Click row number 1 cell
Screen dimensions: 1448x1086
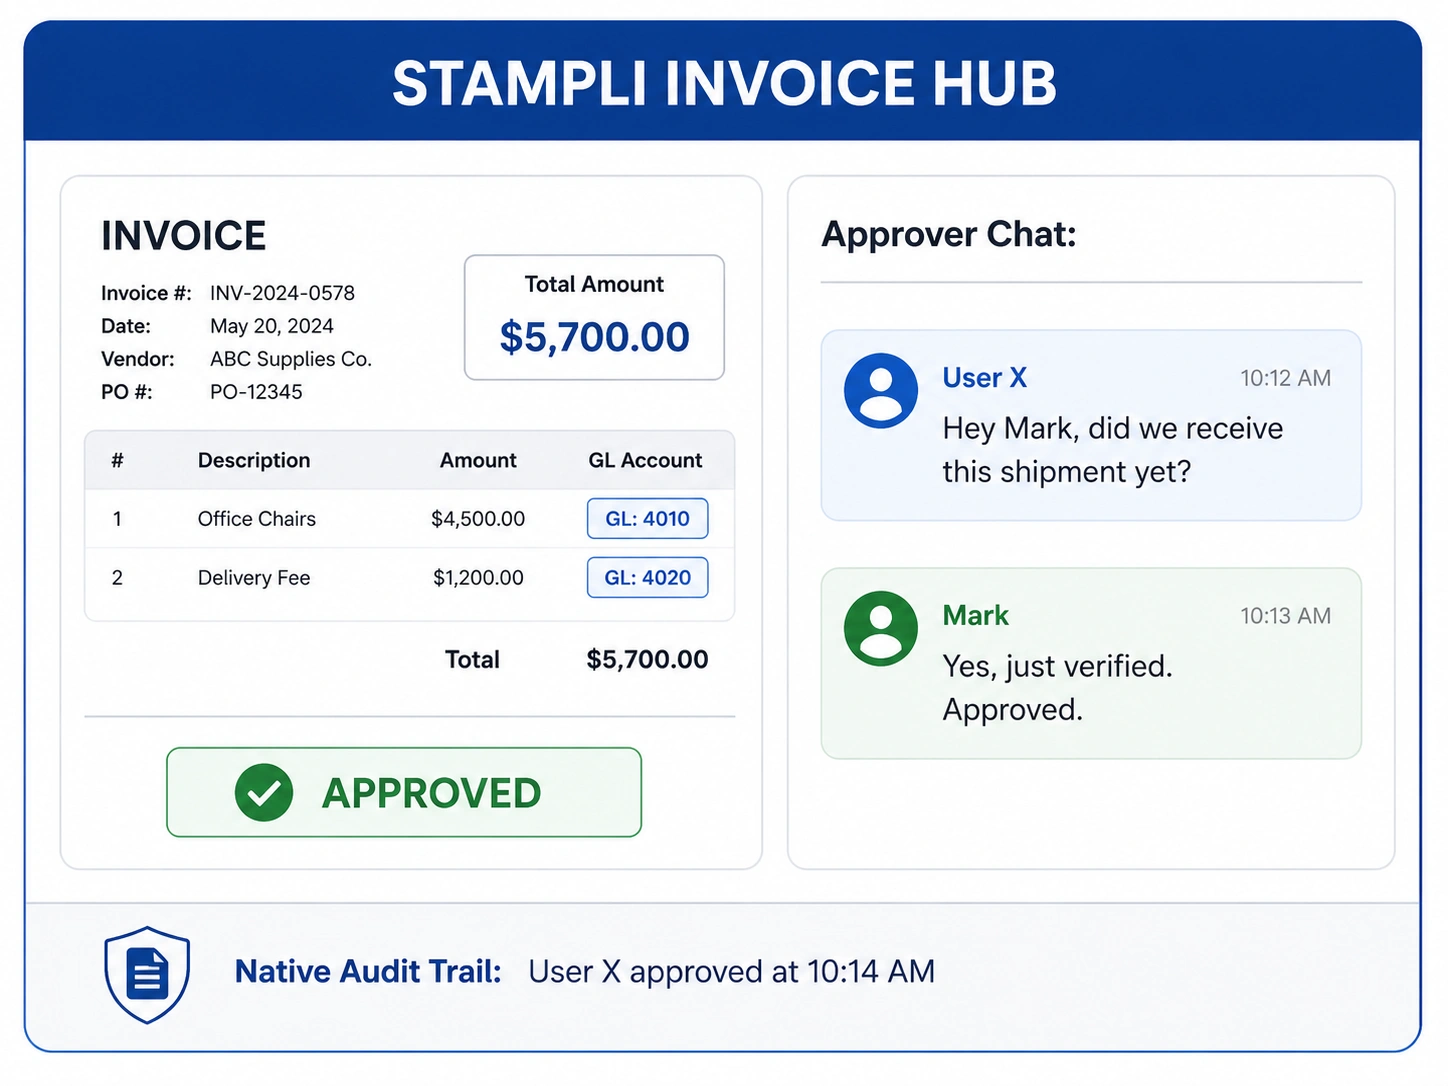point(117,518)
